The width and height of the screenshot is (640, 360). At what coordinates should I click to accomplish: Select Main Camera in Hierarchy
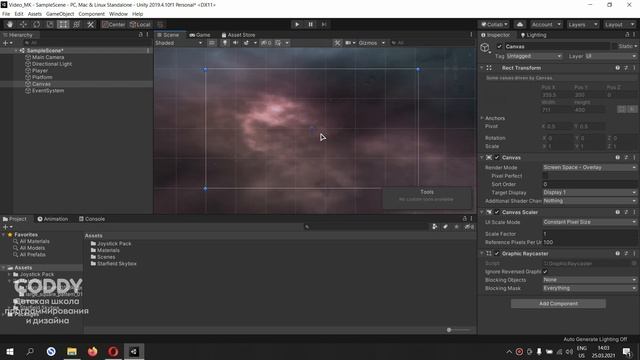[x=48, y=57]
